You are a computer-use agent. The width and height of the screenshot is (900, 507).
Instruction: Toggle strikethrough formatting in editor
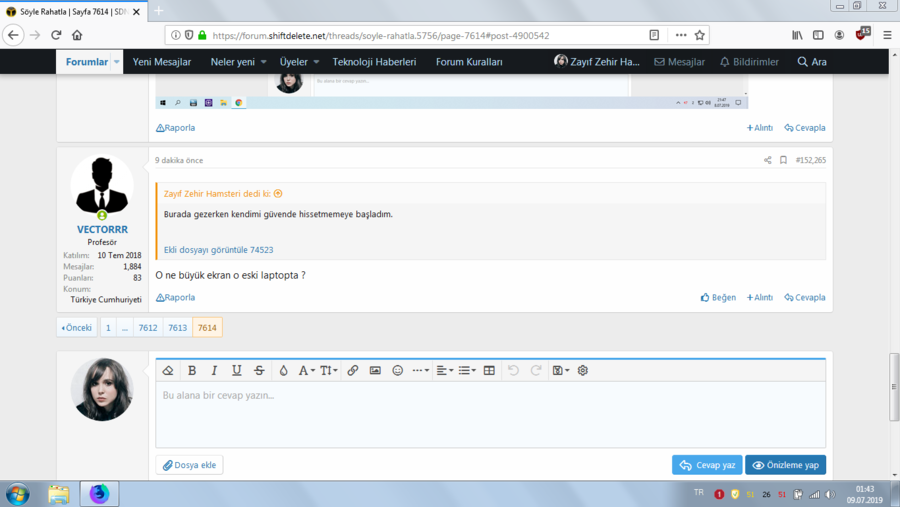[259, 370]
